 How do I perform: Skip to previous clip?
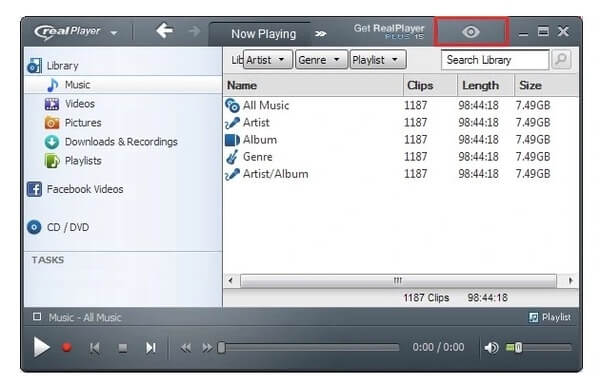(x=95, y=348)
